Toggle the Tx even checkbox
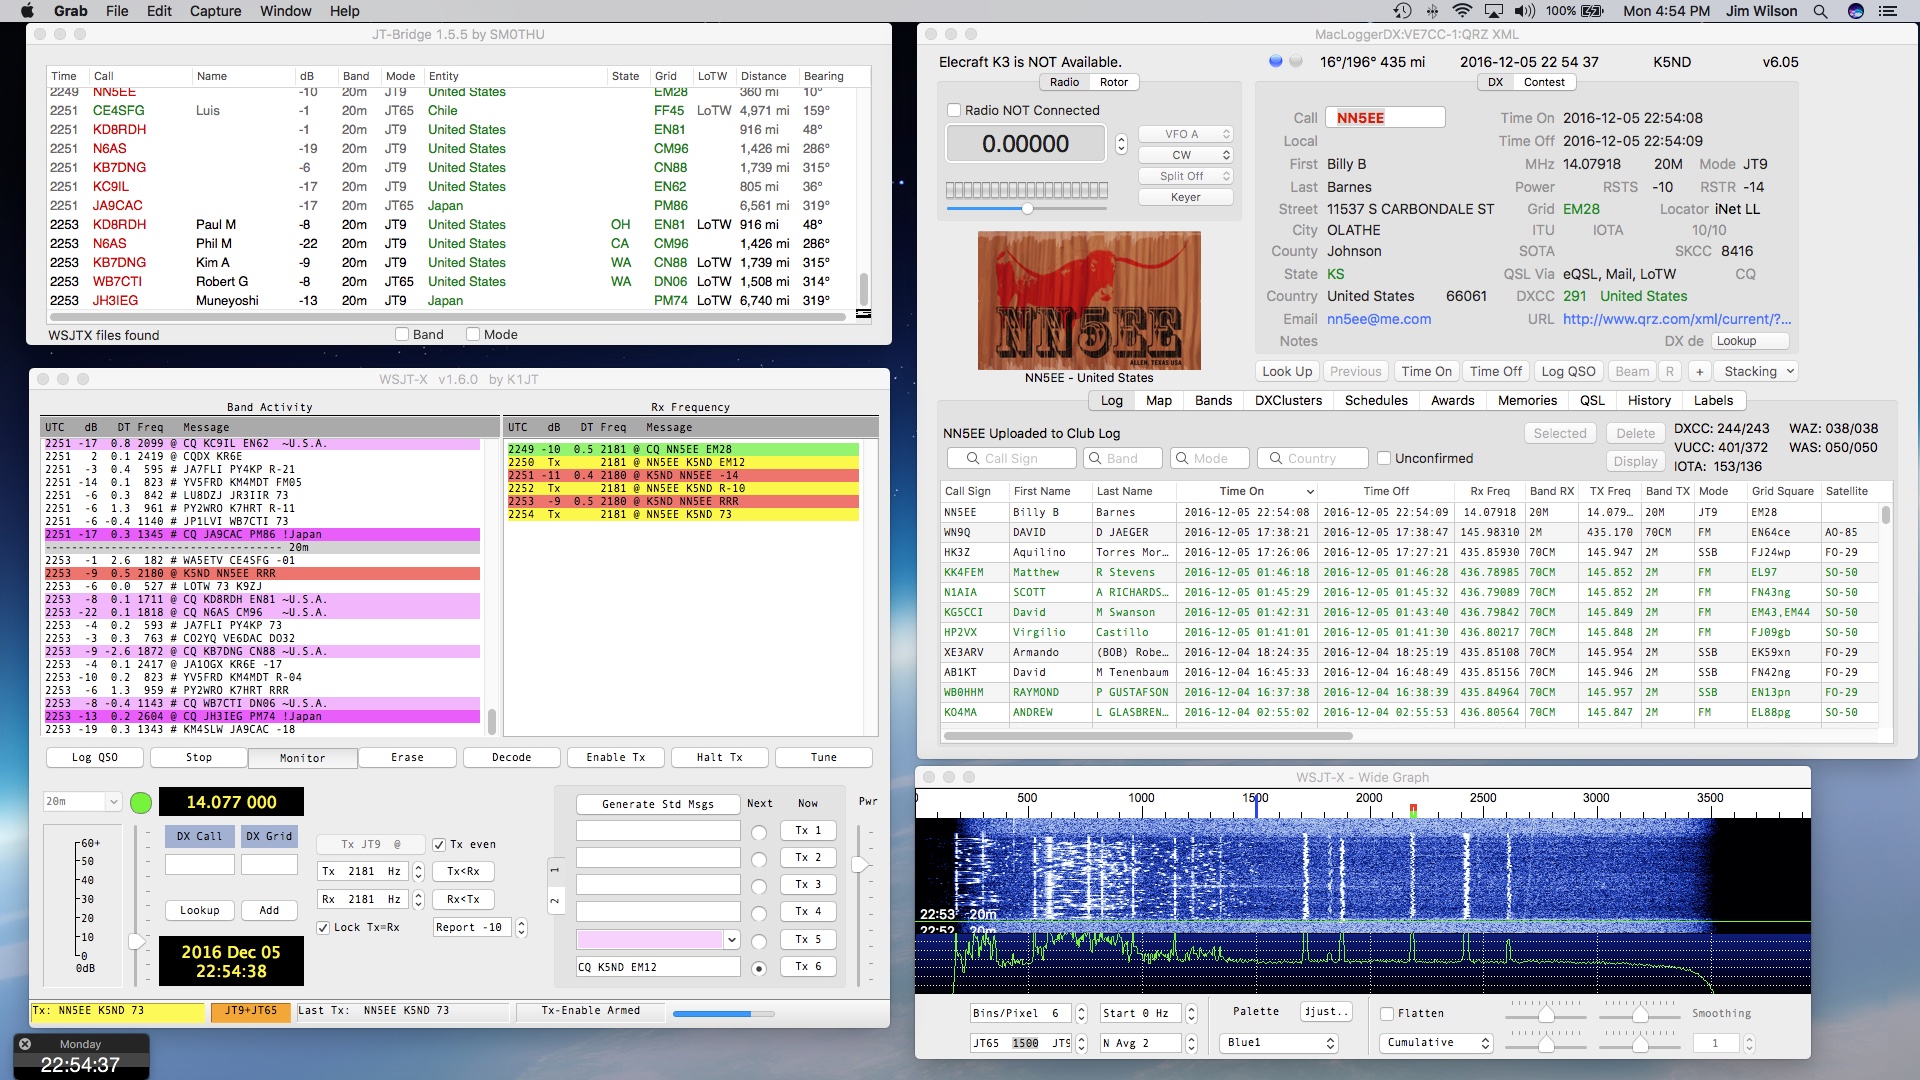The width and height of the screenshot is (1920, 1080). coord(439,845)
